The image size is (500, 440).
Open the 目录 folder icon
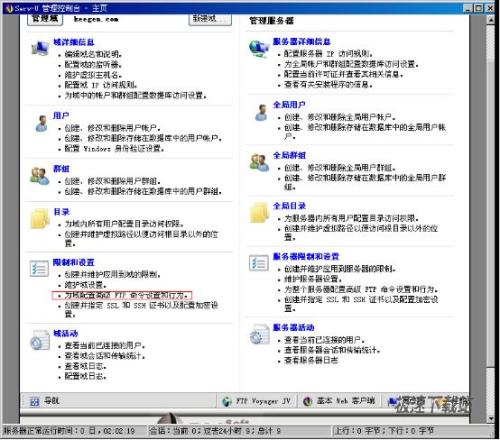click(40, 219)
